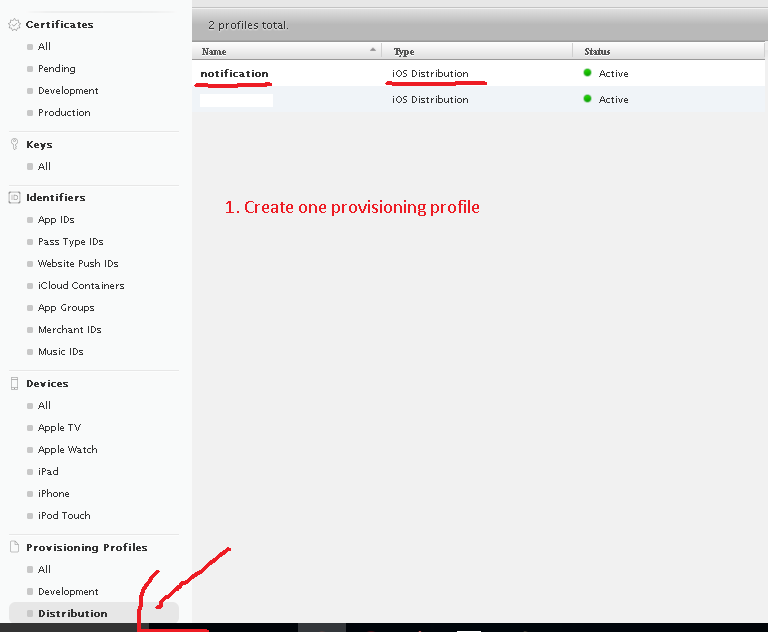Show Apple Watch devices
This screenshot has height=632, width=768.
pyautogui.click(x=68, y=450)
